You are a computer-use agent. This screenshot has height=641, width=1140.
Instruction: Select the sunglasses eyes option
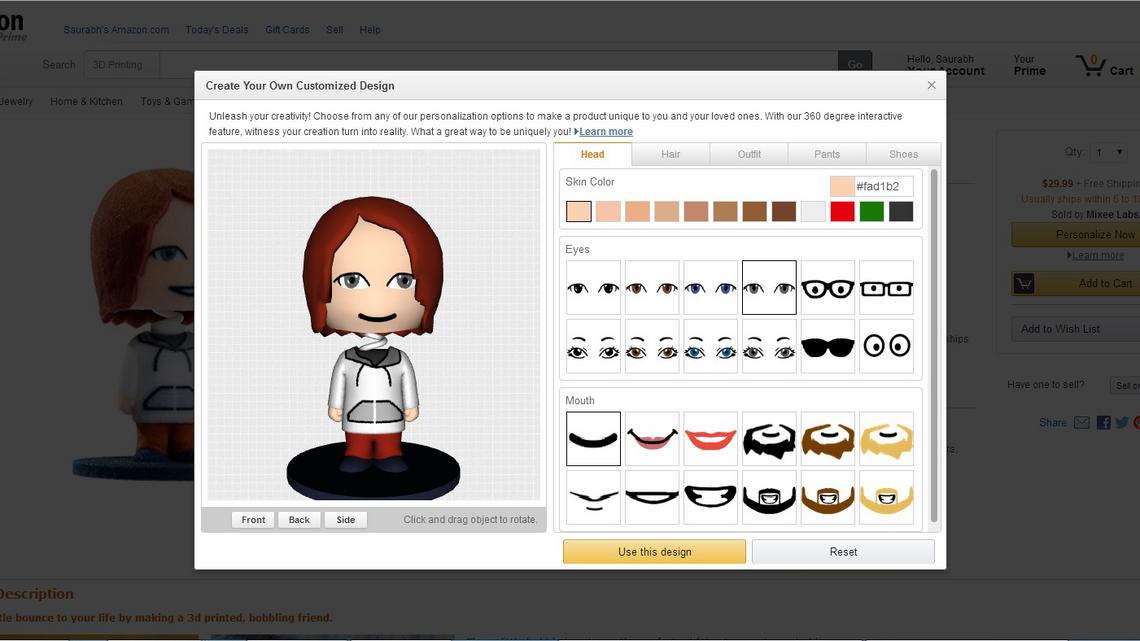pyautogui.click(x=827, y=346)
